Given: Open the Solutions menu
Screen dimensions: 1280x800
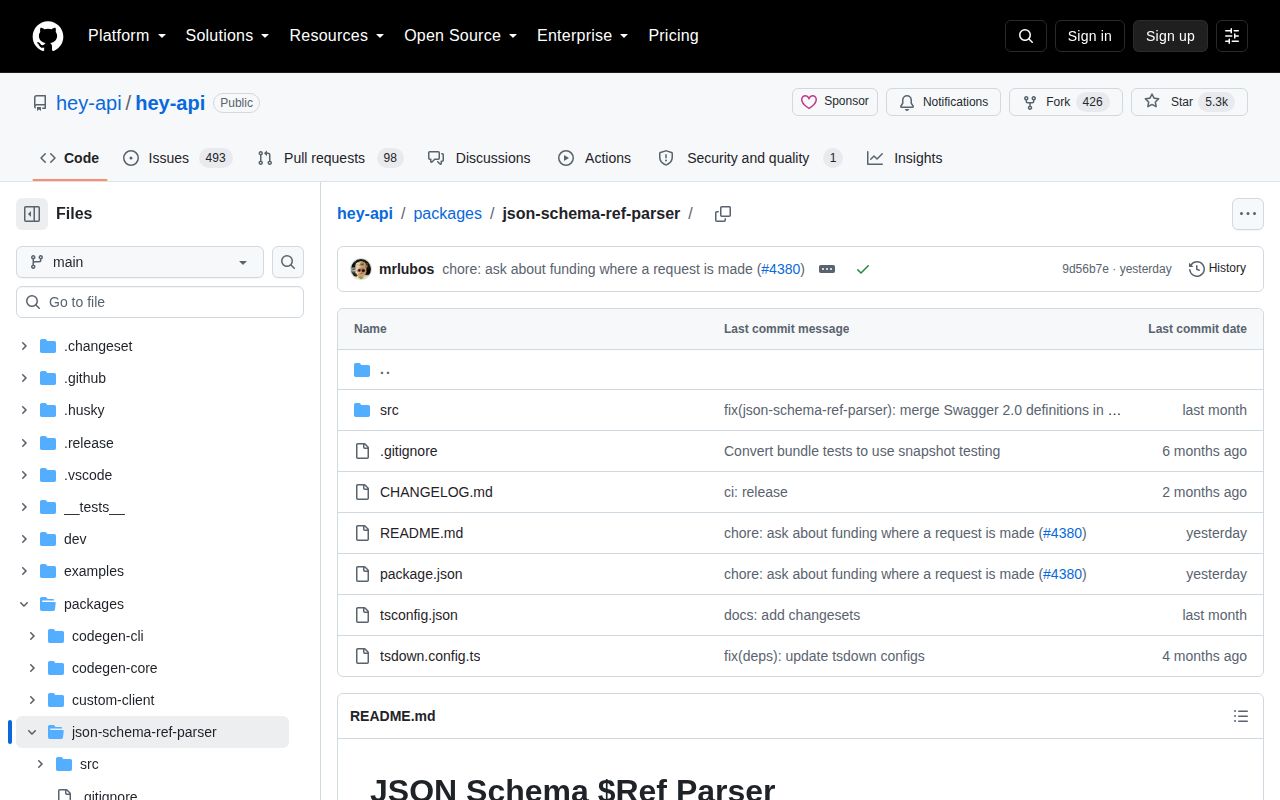Looking at the screenshot, I should [x=228, y=36].
